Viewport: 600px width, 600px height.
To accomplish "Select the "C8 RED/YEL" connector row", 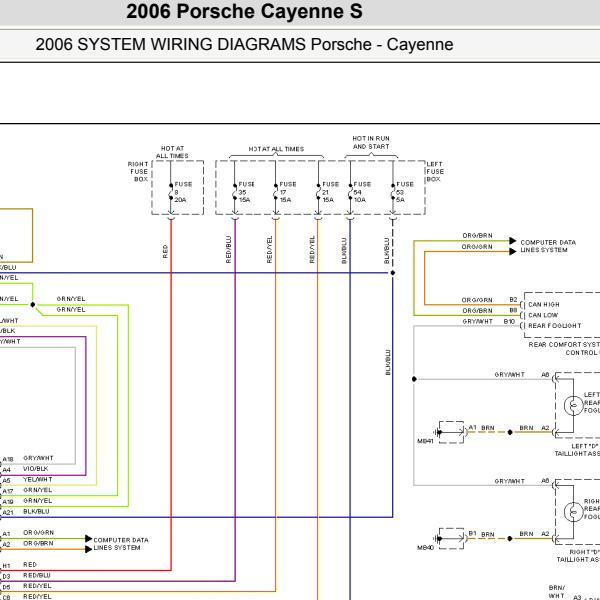I will click(27, 597).
